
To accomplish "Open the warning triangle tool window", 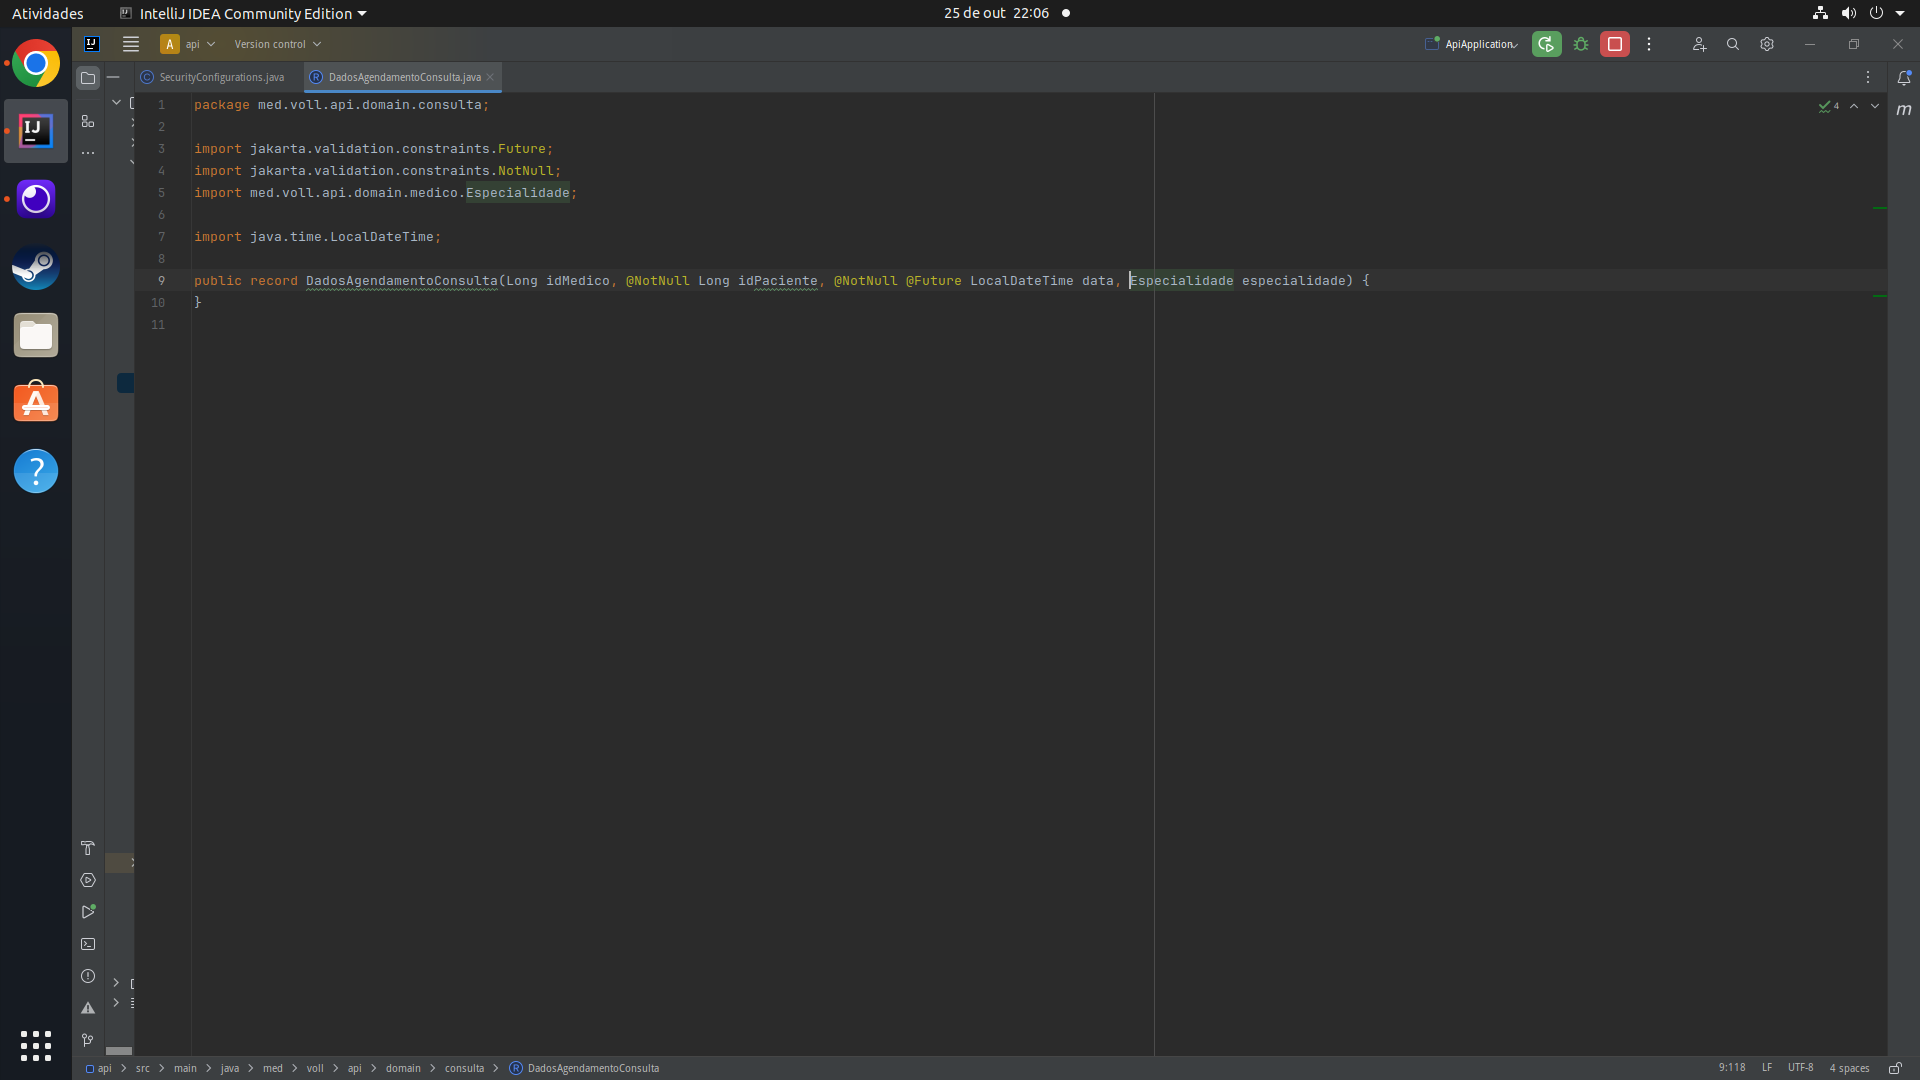I will tap(88, 1008).
